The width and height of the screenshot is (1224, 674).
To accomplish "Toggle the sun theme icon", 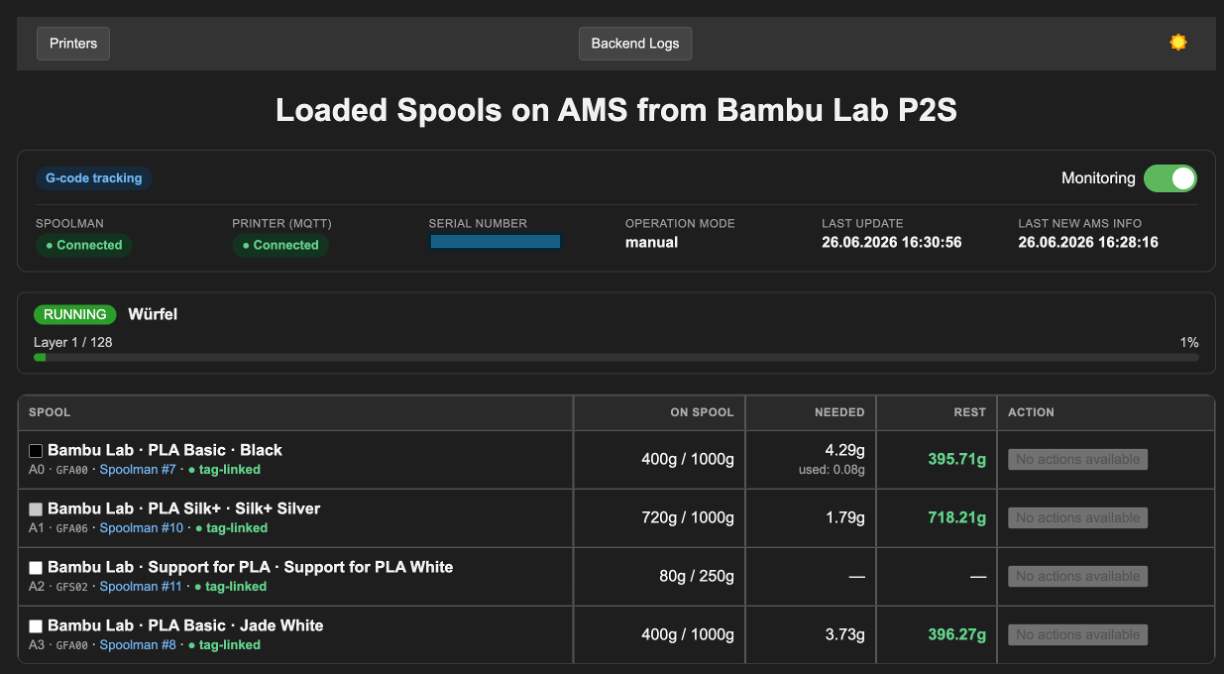I will coord(1178,42).
